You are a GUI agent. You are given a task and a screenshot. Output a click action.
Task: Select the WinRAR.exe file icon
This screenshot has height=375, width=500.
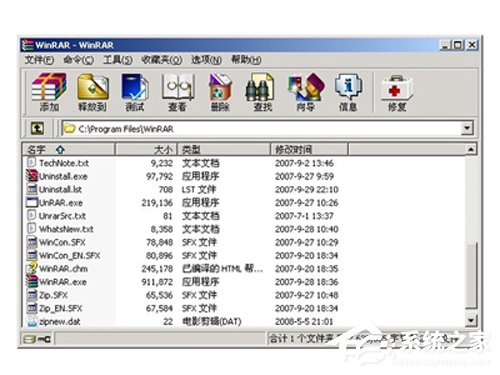tap(32, 281)
